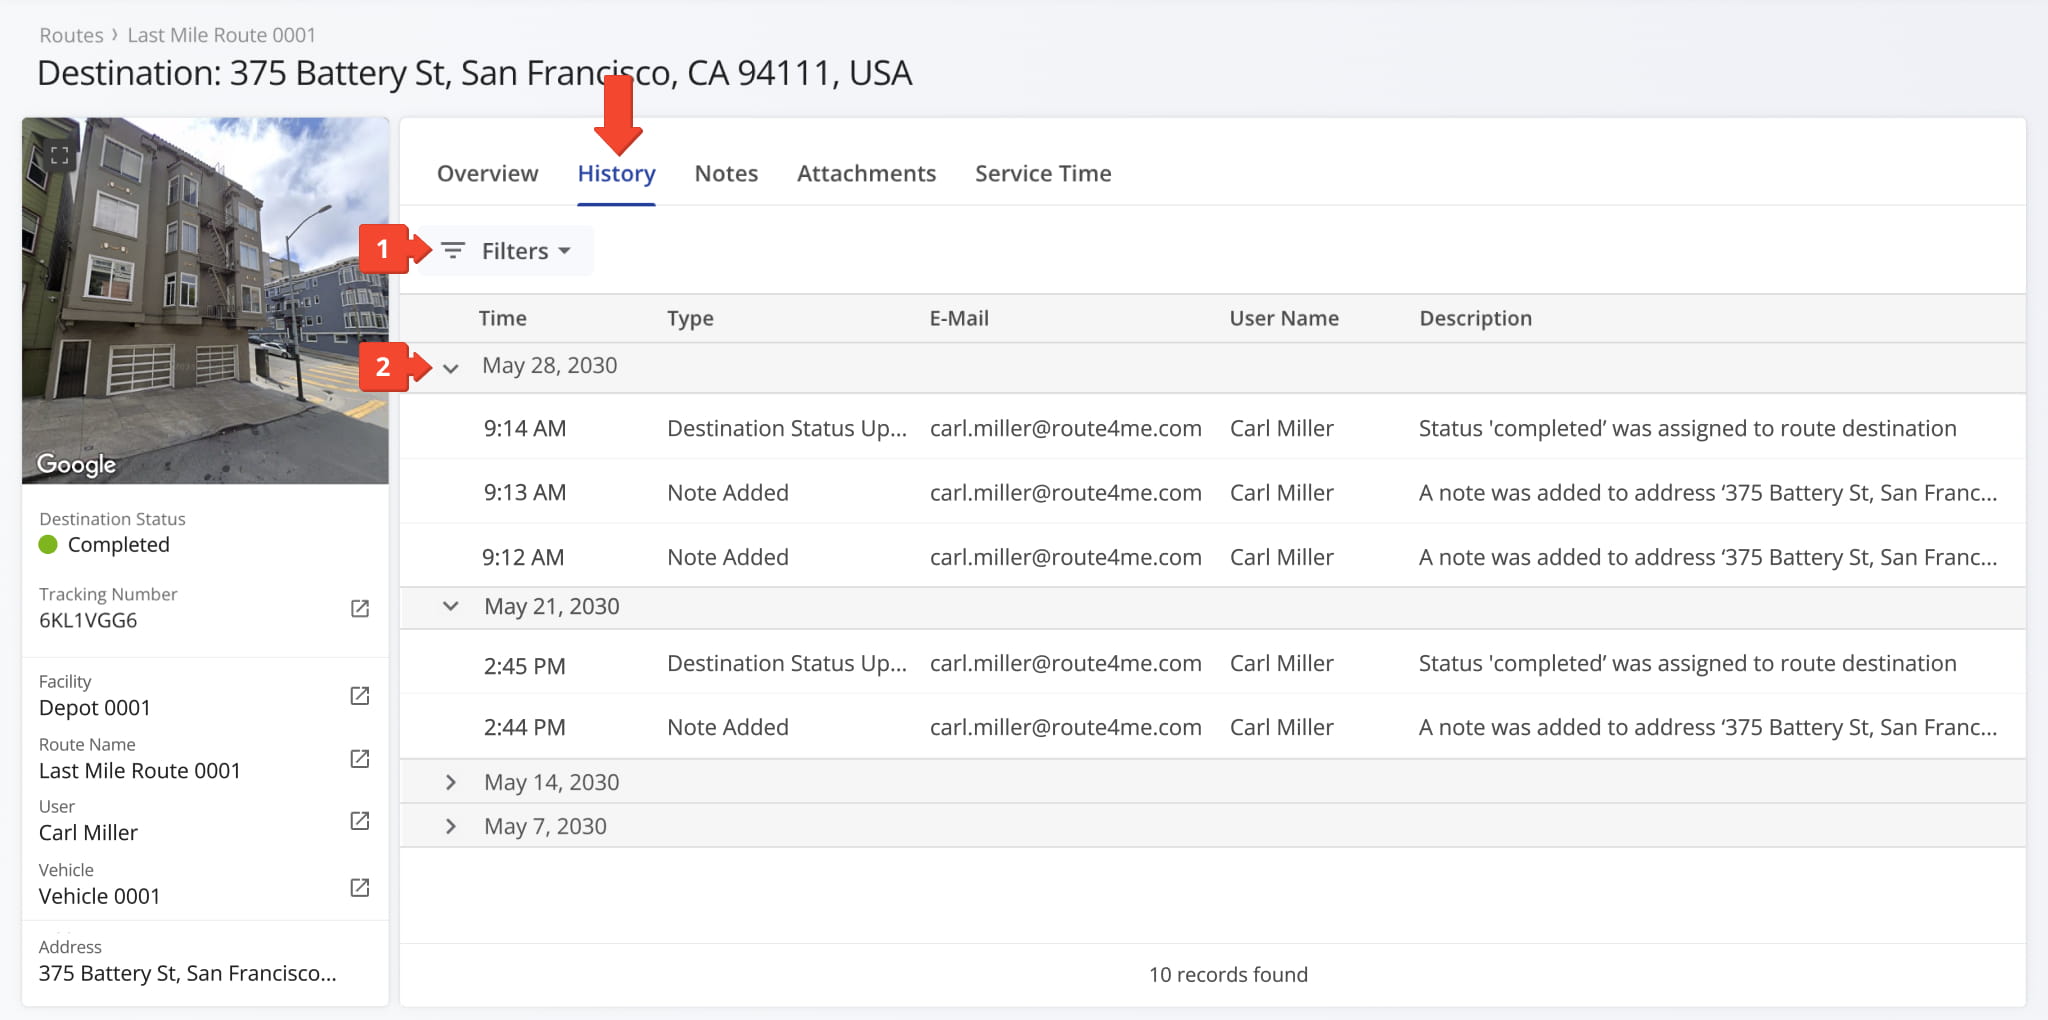Image resolution: width=2048 pixels, height=1020 pixels.
Task: Collapse the May 28, 2030 group
Action: [451, 368]
